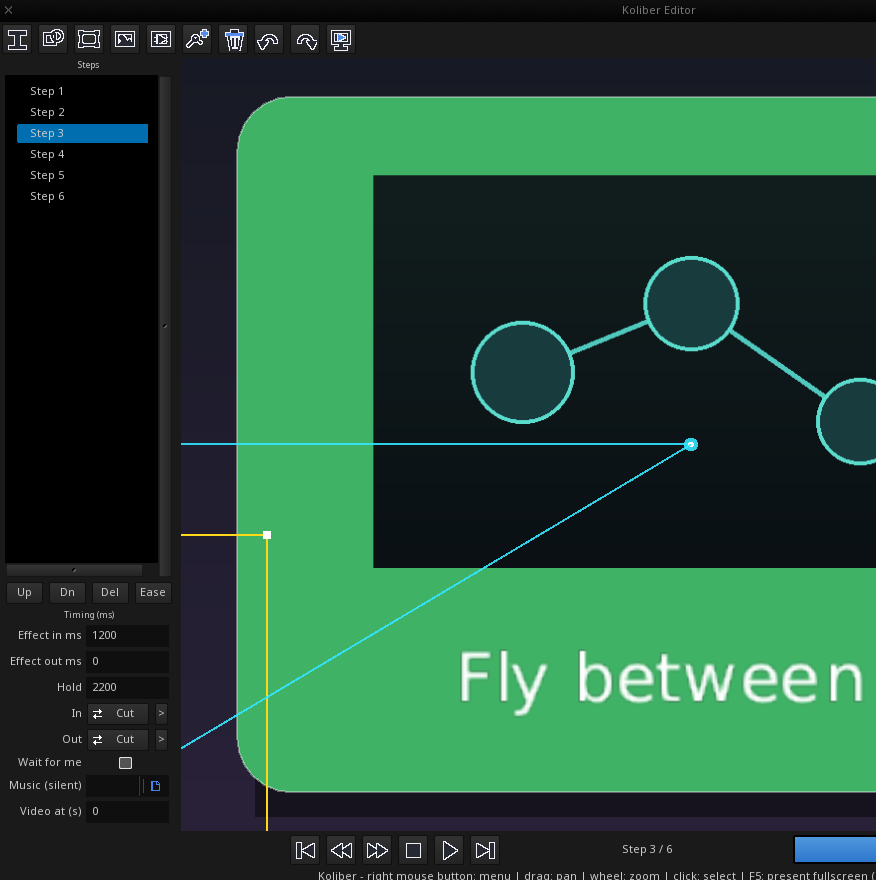Click the redo arrow icon
Image resolution: width=876 pixels, height=880 pixels.
pyautogui.click(x=305, y=39)
